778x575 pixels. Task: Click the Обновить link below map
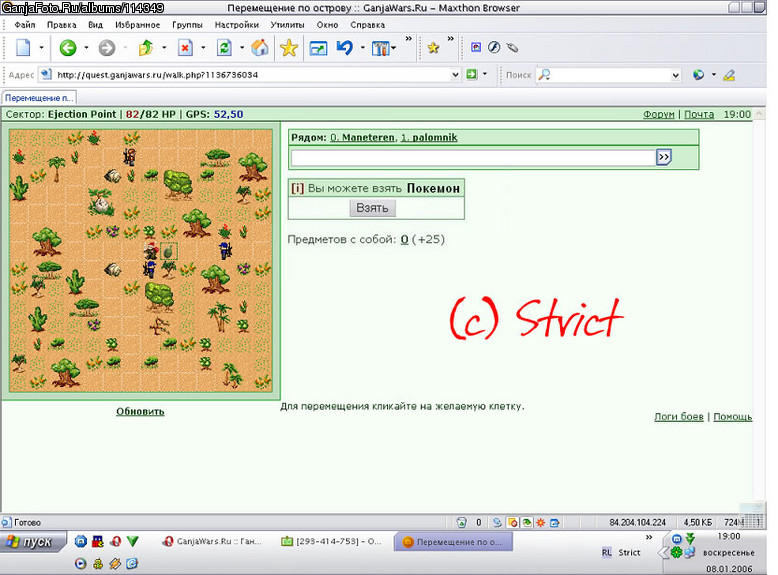point(140,411)
